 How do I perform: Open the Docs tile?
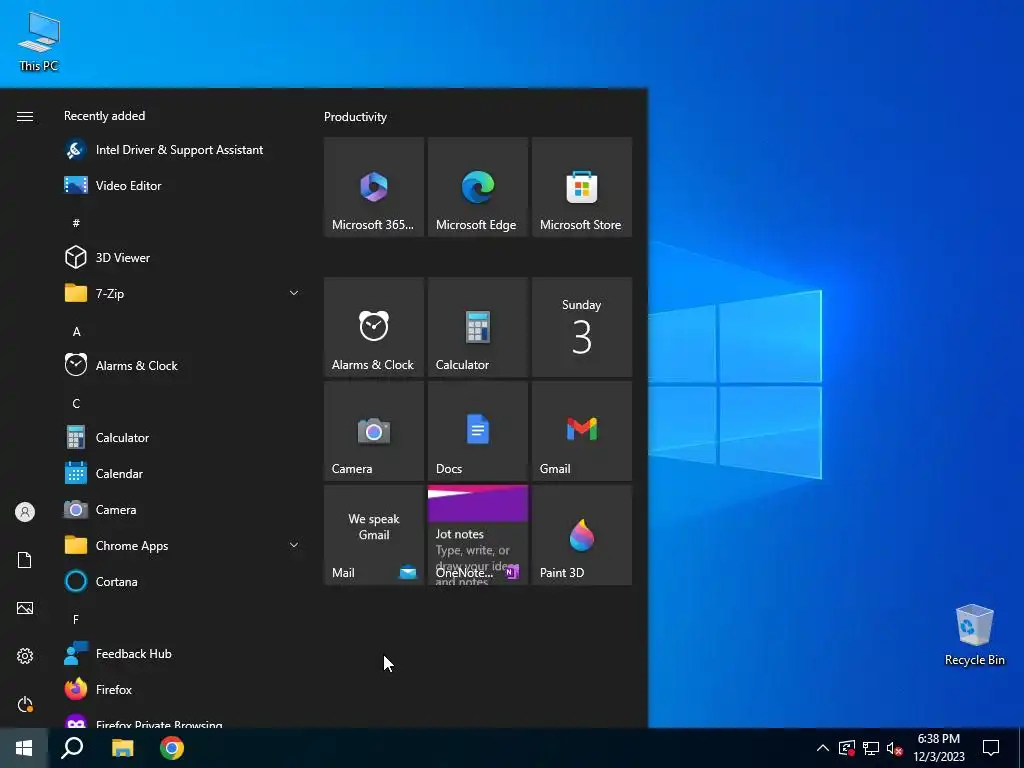tap(477, 431)
